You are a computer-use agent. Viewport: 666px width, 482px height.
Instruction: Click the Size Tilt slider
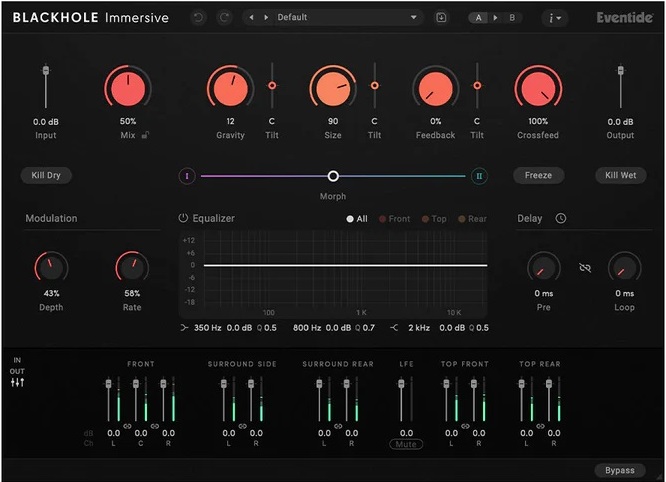click(x=375, y=86)
